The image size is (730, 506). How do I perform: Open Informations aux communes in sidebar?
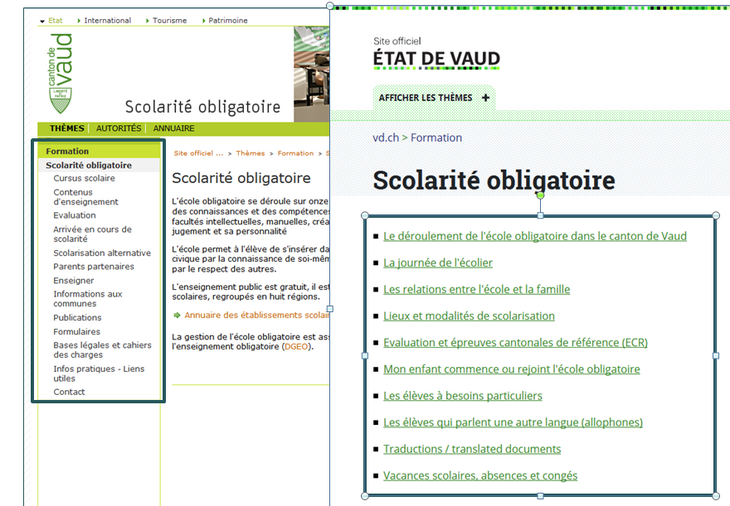tap(88, 299)
